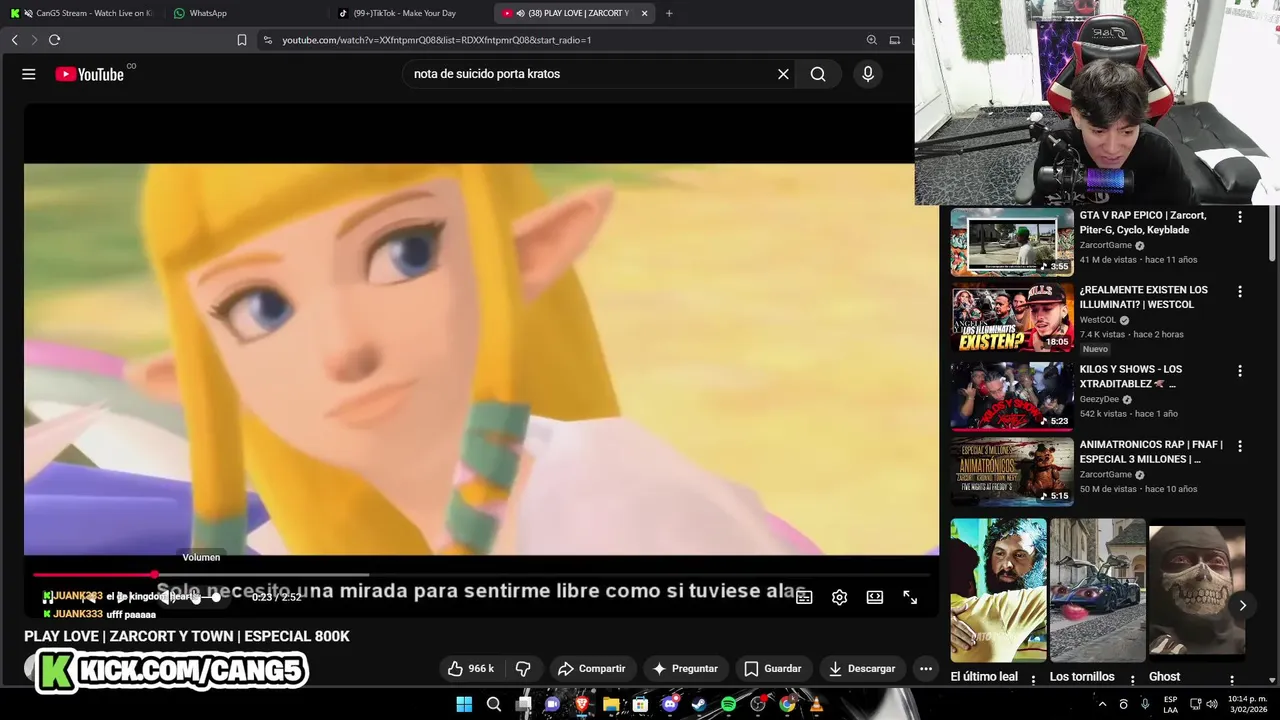
Task: Open Los tornillos short thumbnail
Action: pyautogui.click(x=1097, y=590)
